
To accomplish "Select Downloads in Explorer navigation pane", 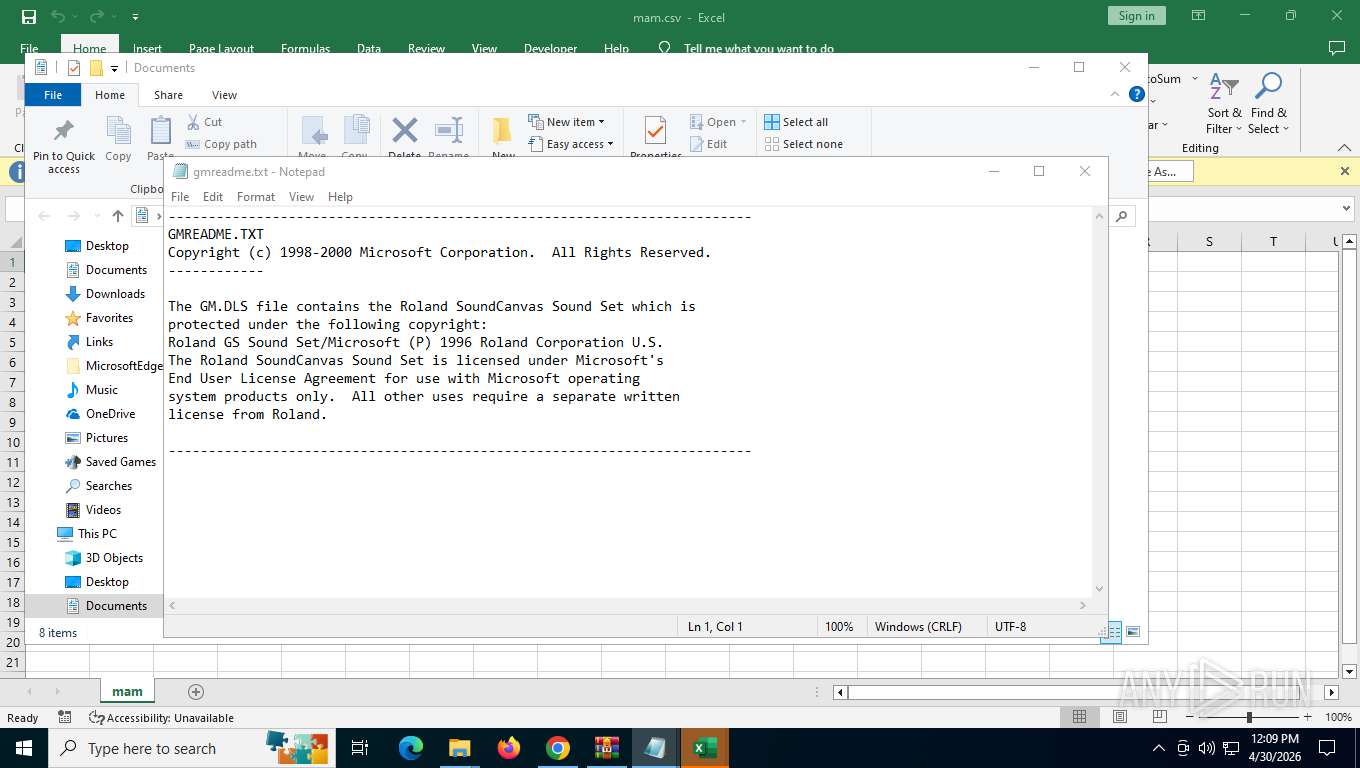I will pyautogui.click(x=115, y=294).
